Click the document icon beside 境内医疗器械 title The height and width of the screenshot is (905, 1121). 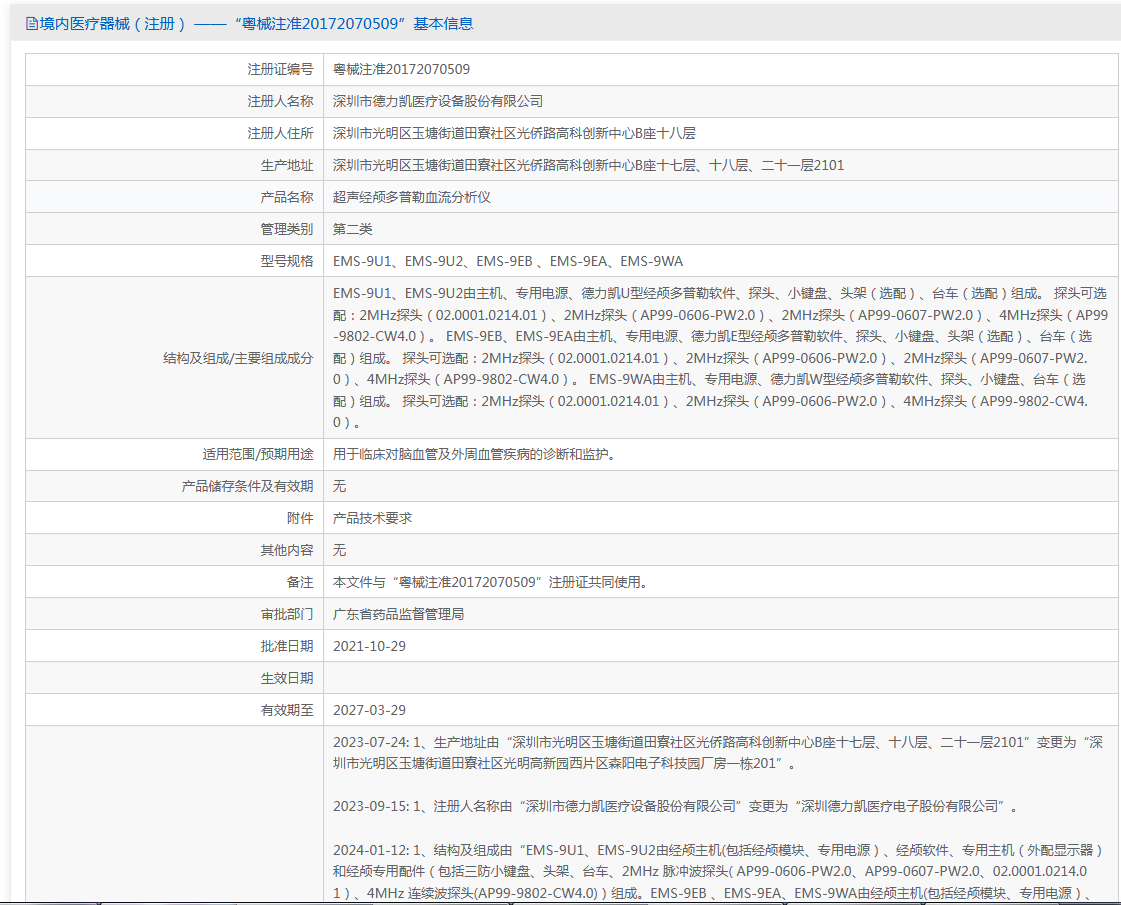[x=32, y=24]
